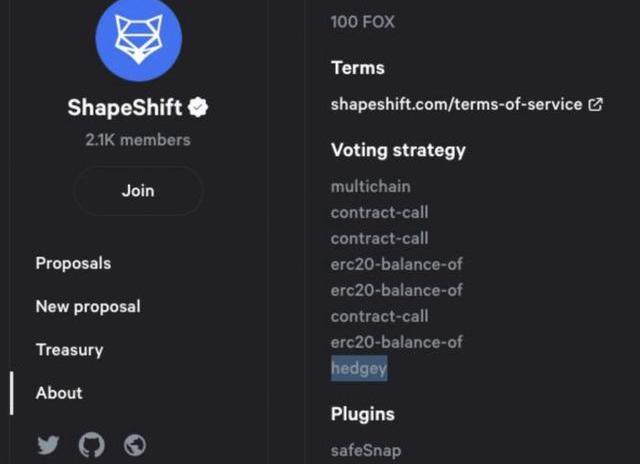Click the 2.1K members count
Image resolution: width=640 pixels, height=464 pixels.
point(138,140)
